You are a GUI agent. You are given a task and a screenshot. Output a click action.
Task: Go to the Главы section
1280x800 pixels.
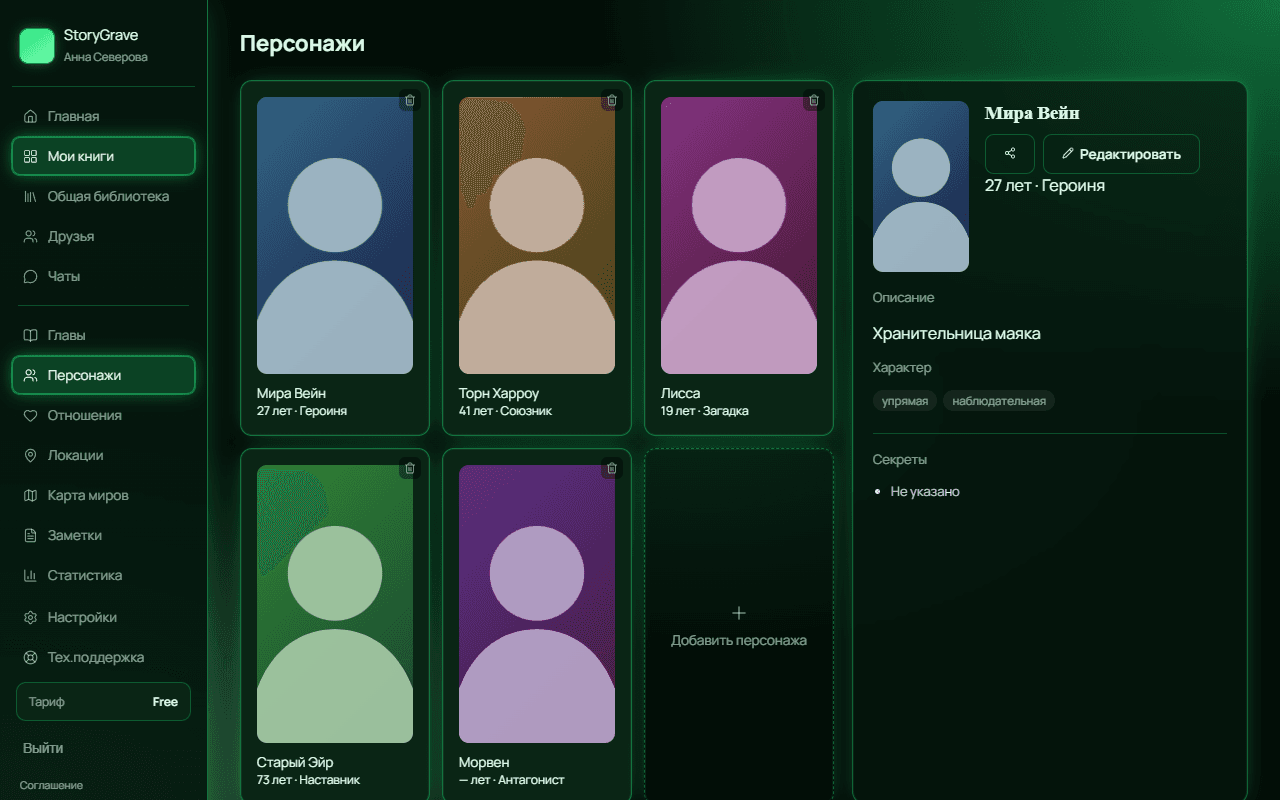(x=103, y=335)
